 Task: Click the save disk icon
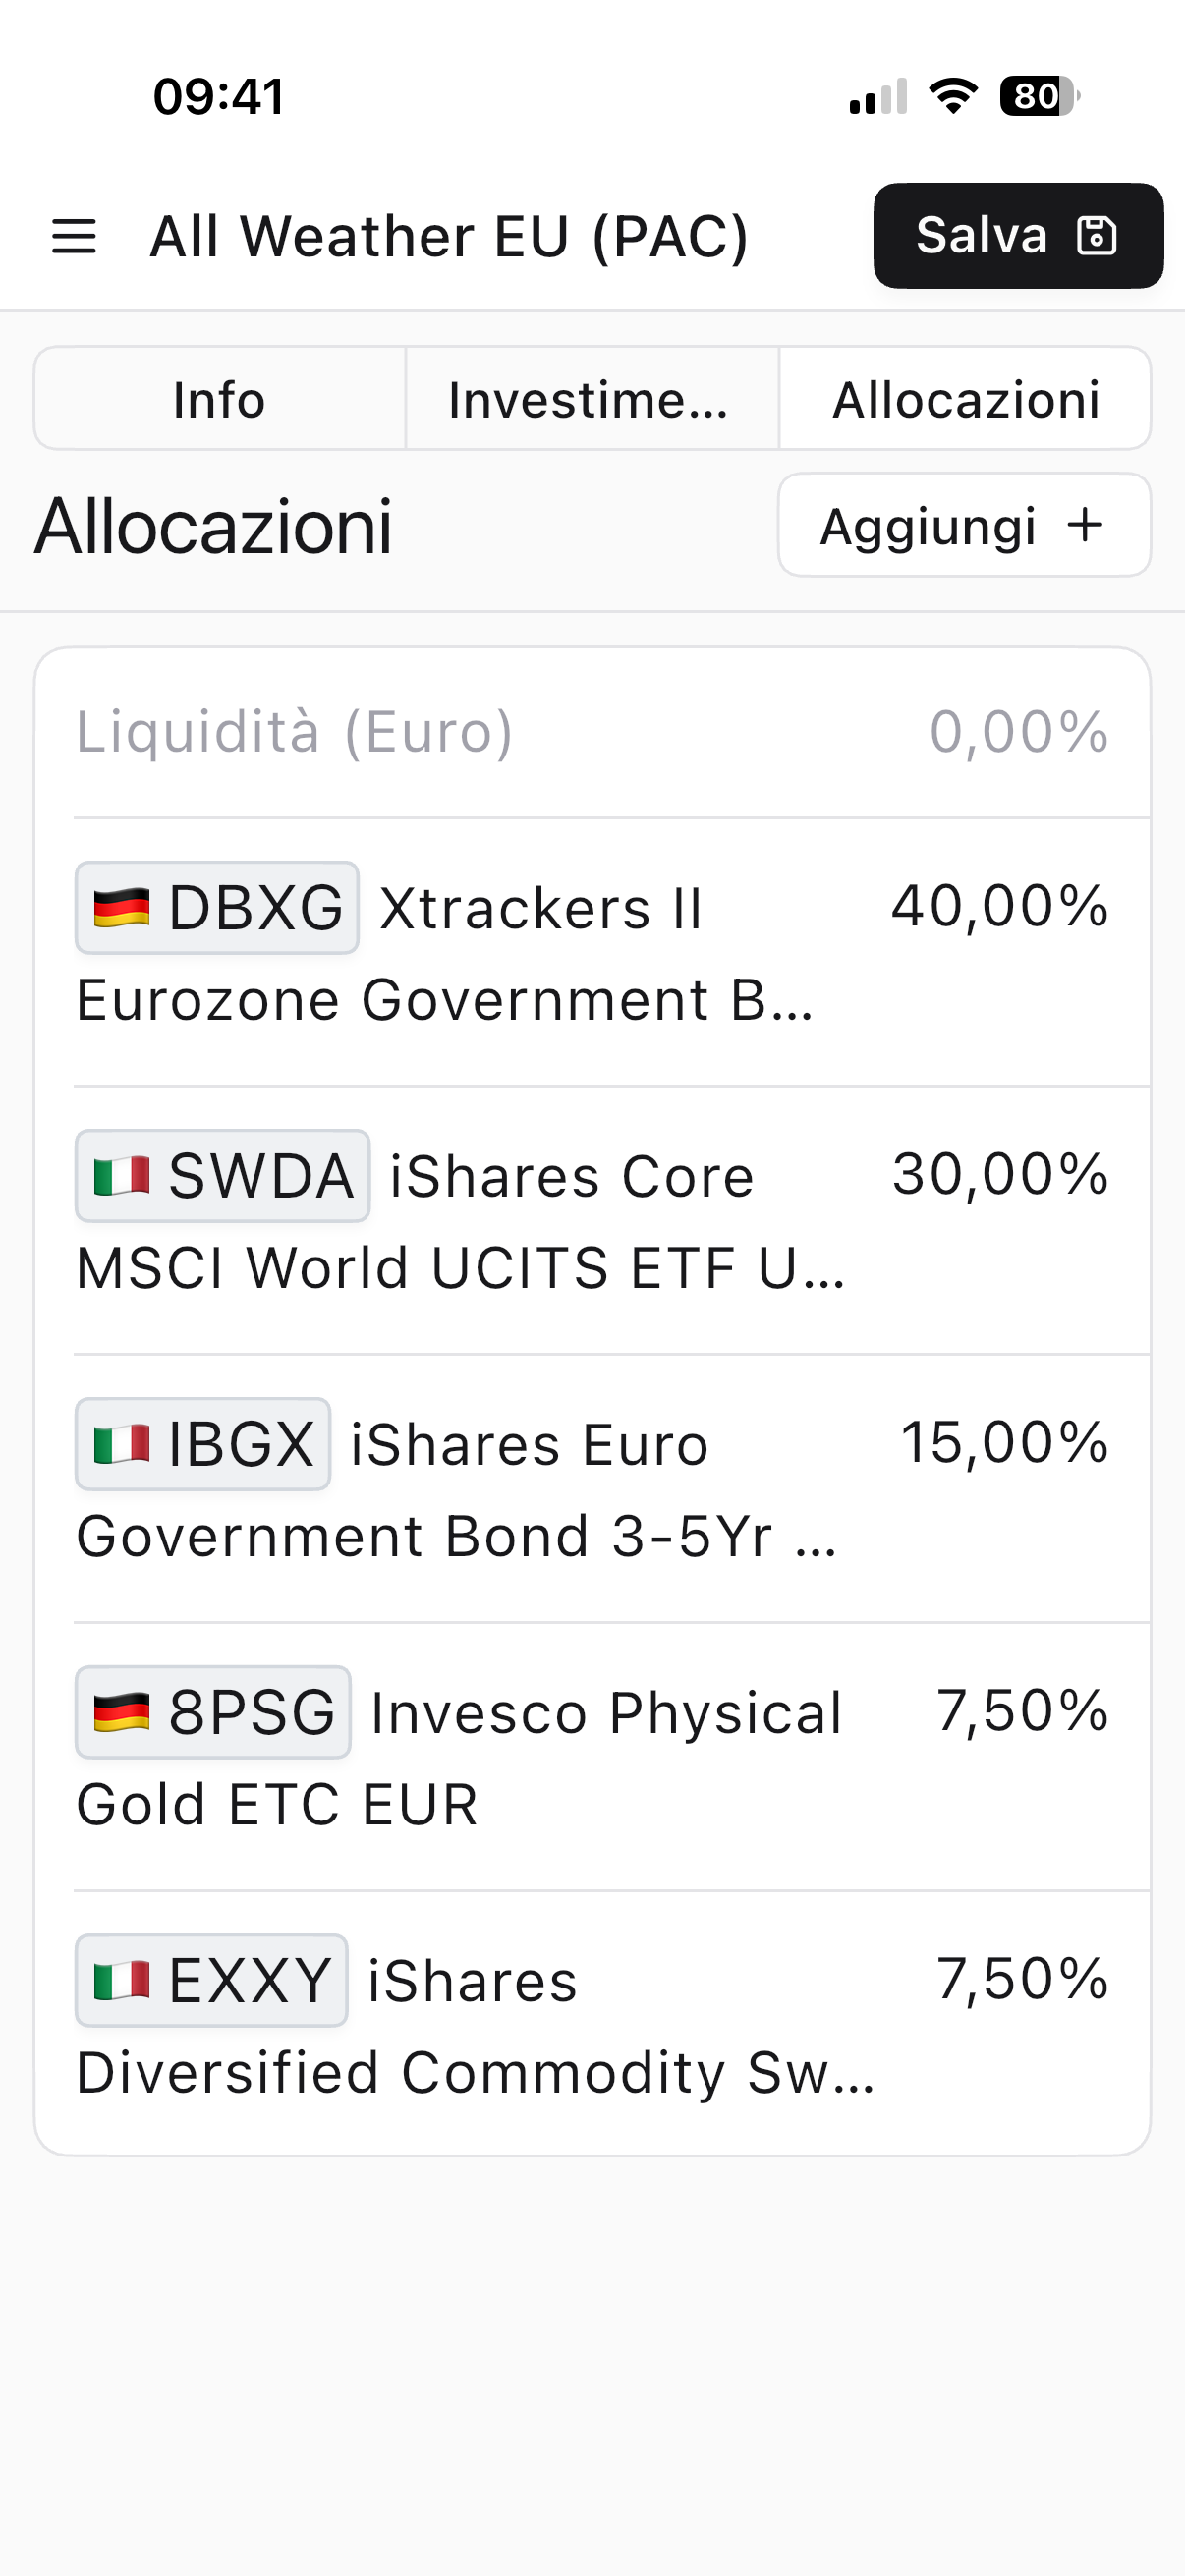coord(1096,237)
